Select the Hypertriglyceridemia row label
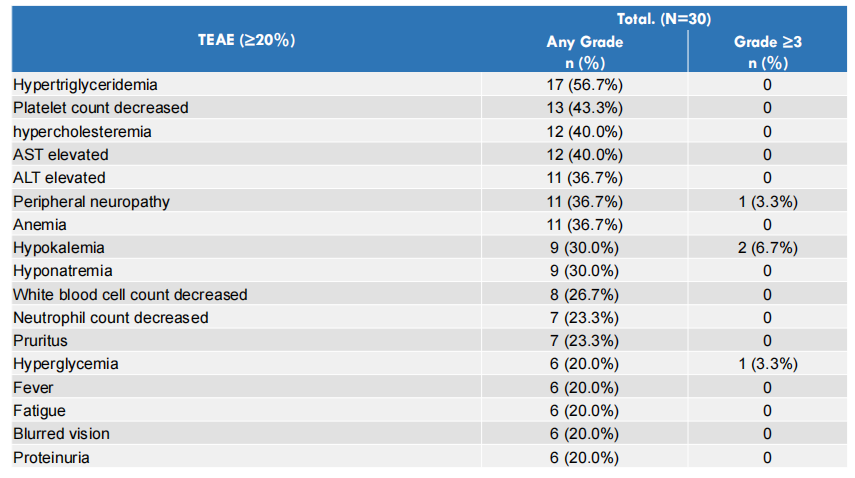 (85, 85)
